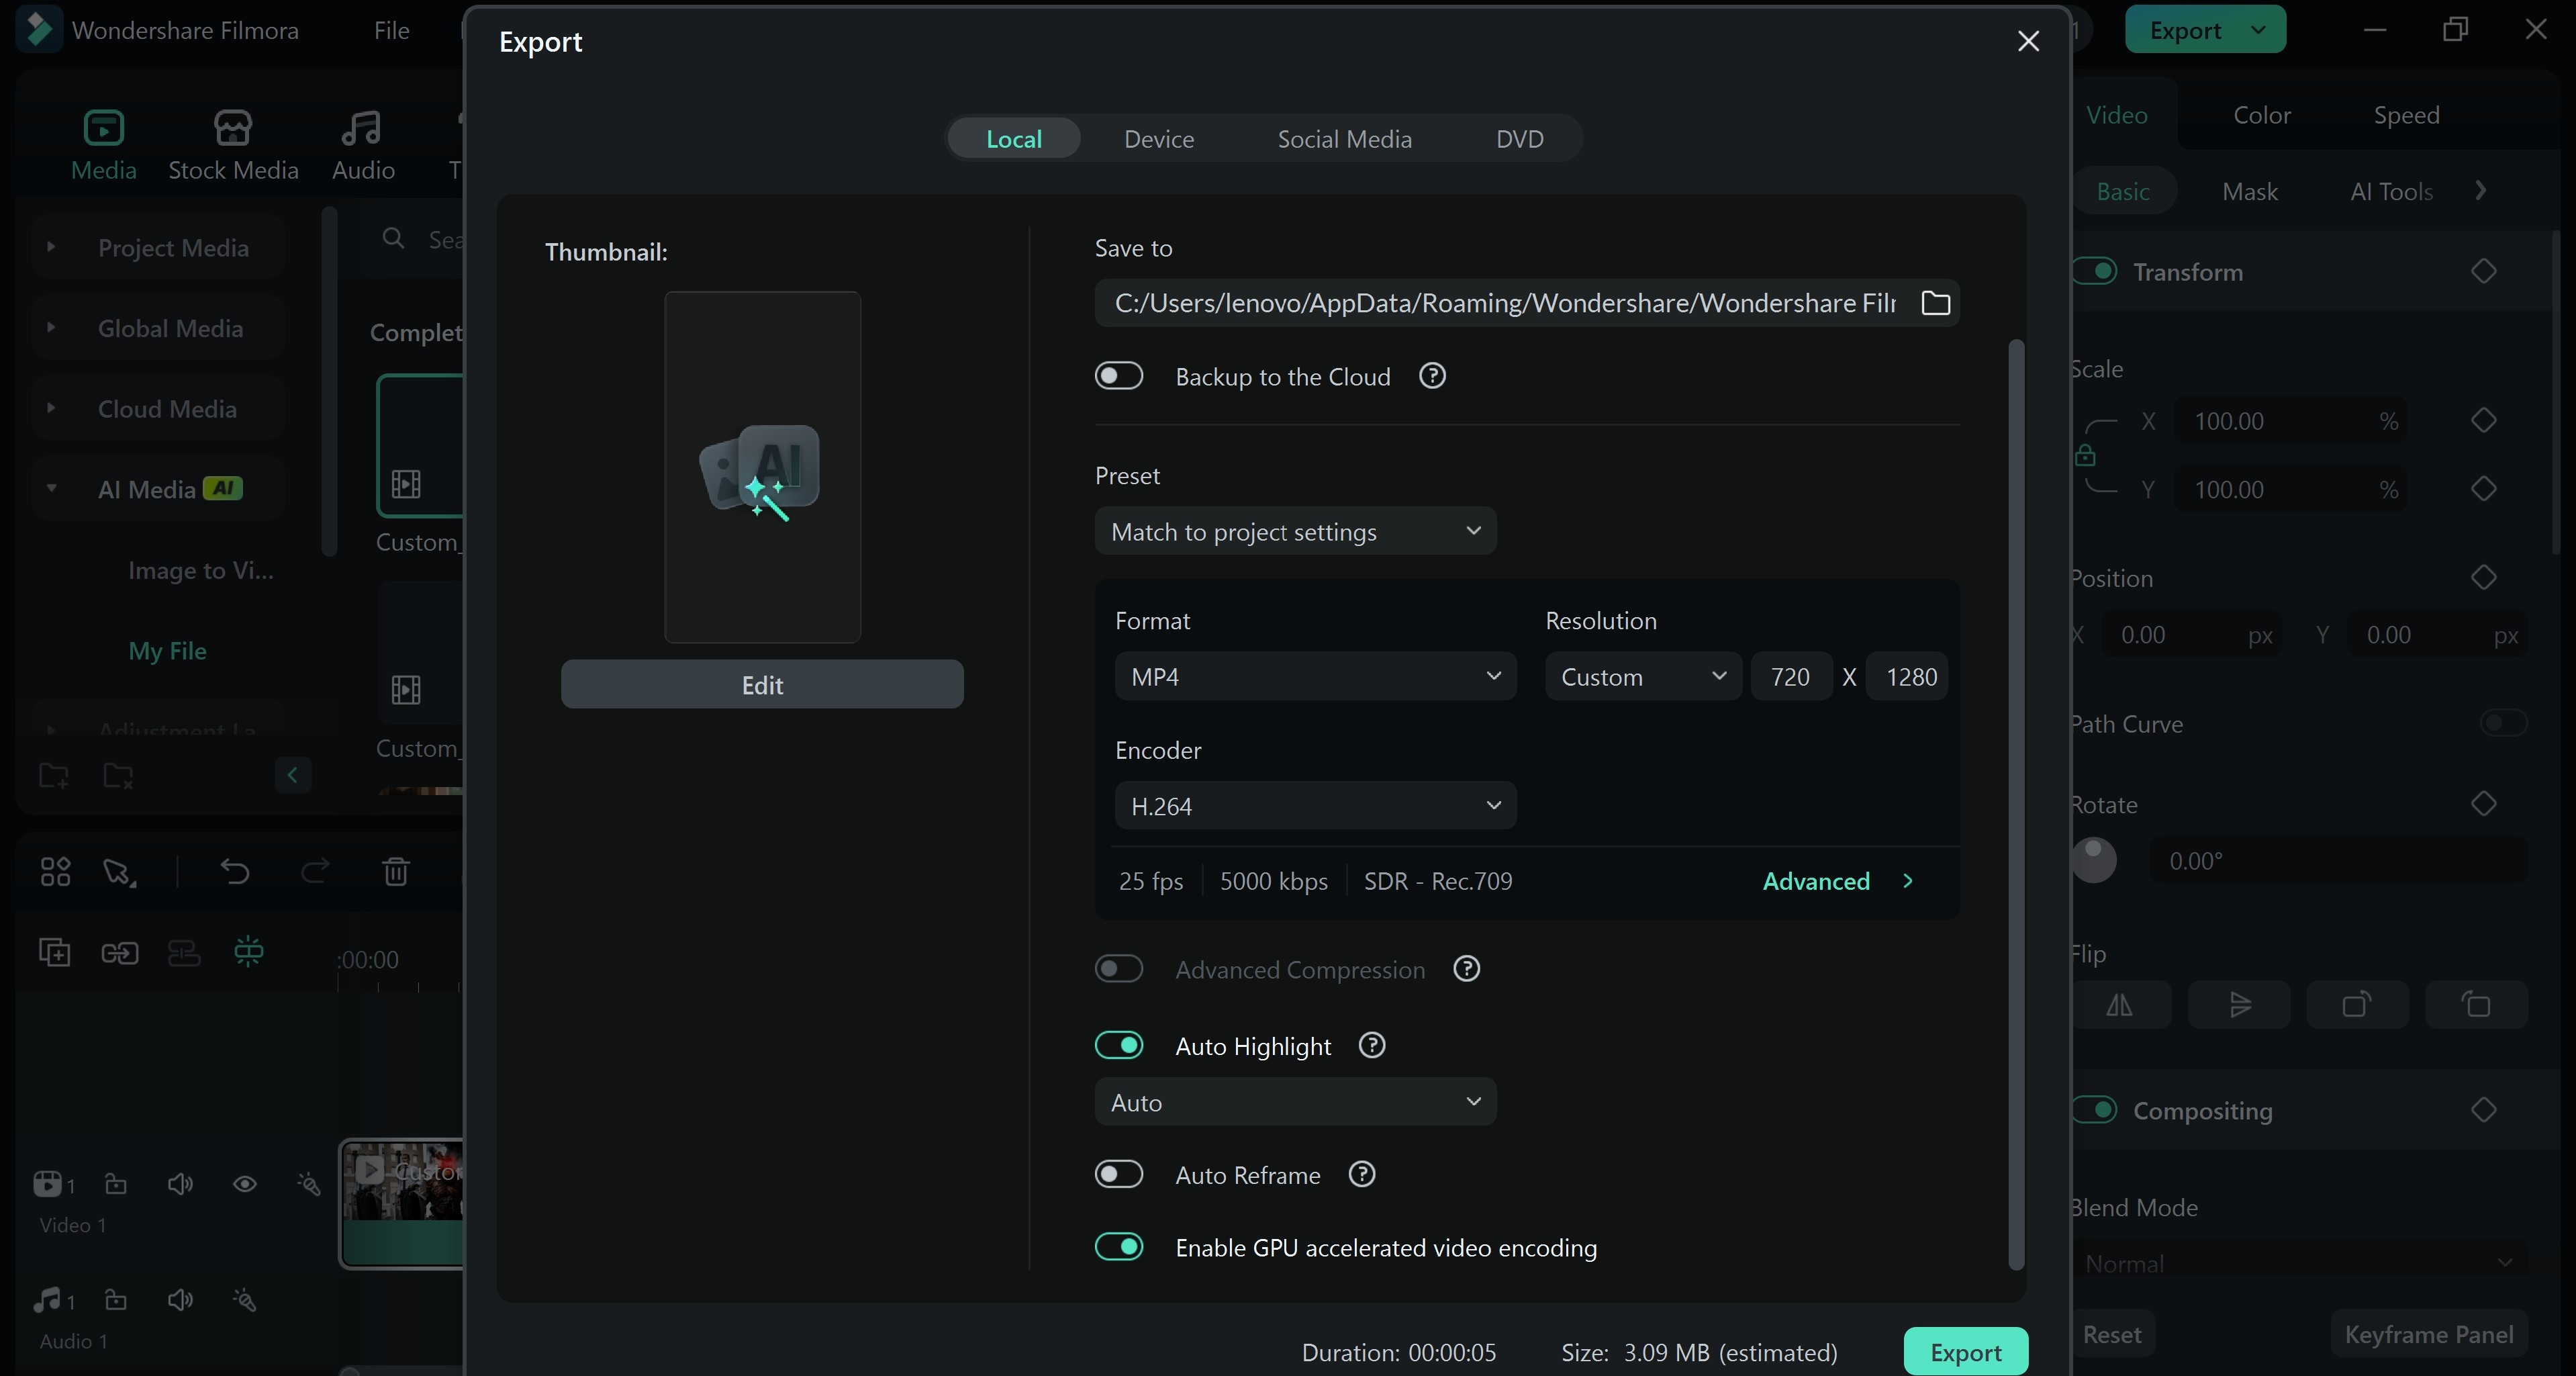Click the undo arrow in timeline toolbar
The width and height of the screenshot is (2576, 1376).
tap(235, 871)
